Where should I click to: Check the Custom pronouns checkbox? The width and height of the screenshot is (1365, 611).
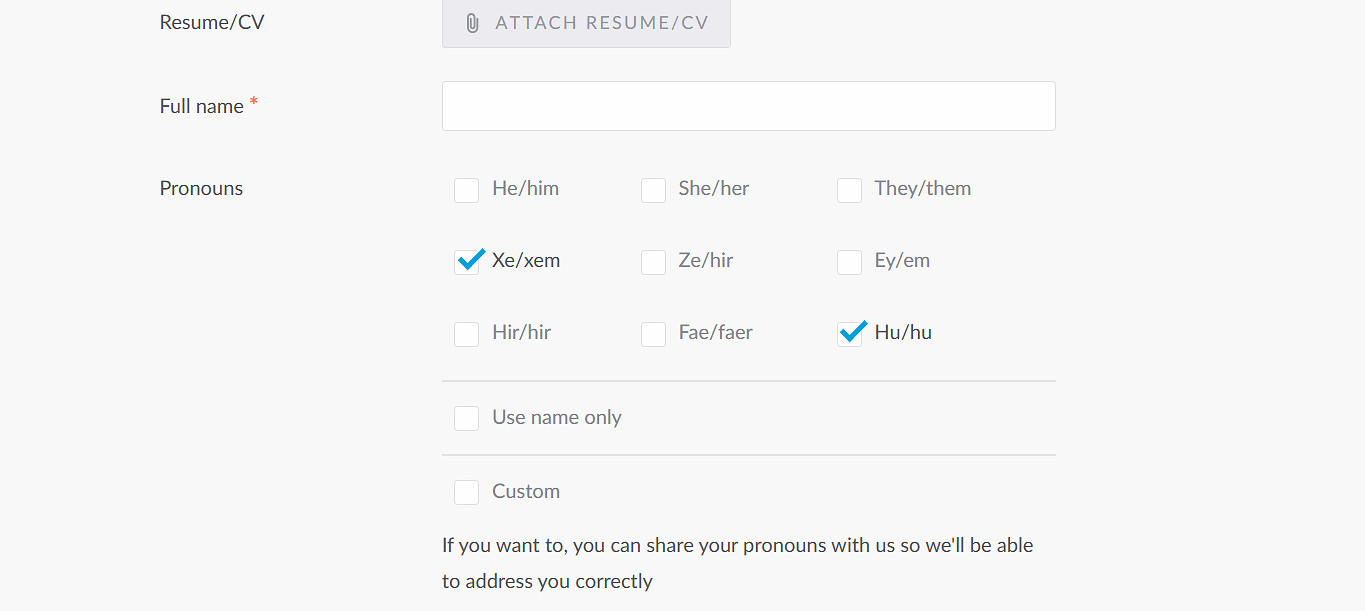[x=466, y=492]
